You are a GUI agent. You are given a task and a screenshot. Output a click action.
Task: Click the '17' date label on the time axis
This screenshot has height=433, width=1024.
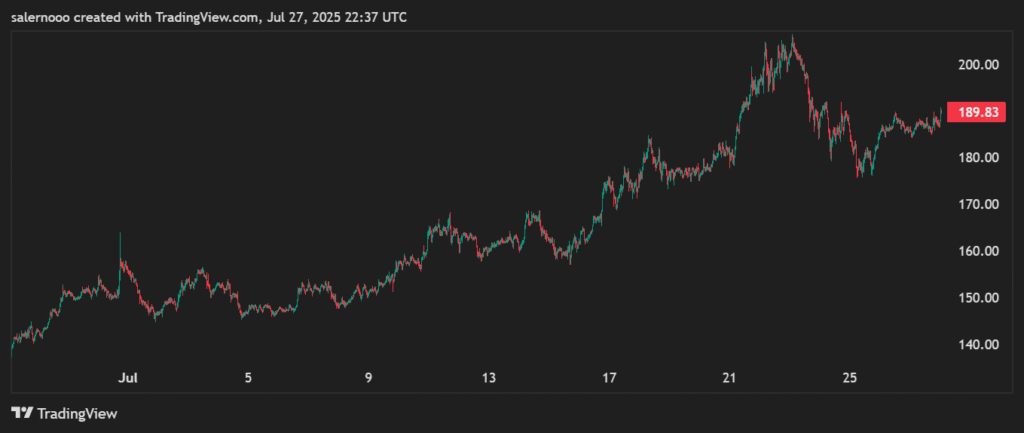tap(609, 378)
